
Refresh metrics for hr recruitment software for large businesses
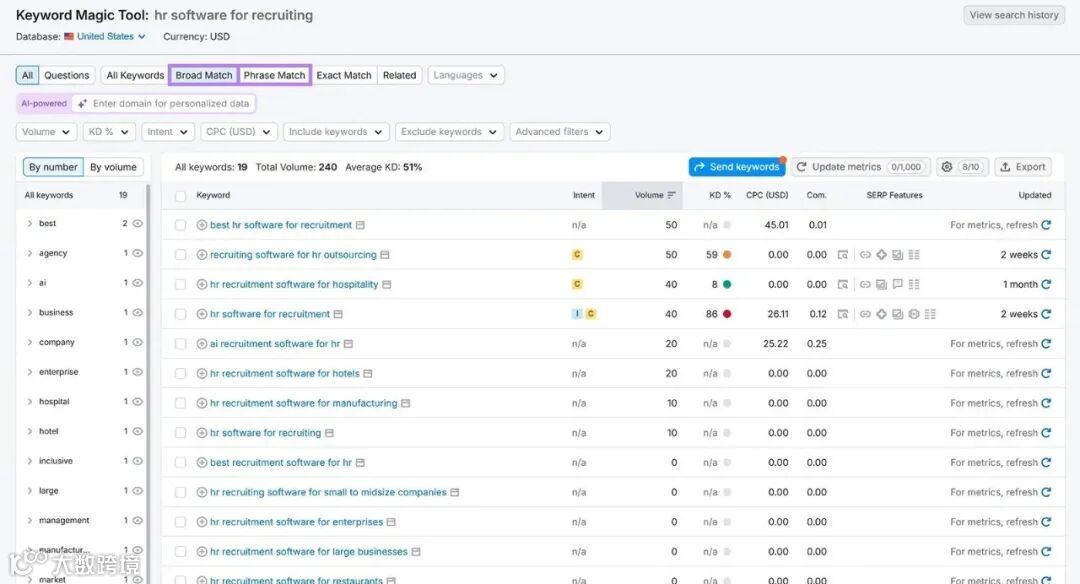click(1046, 551)
